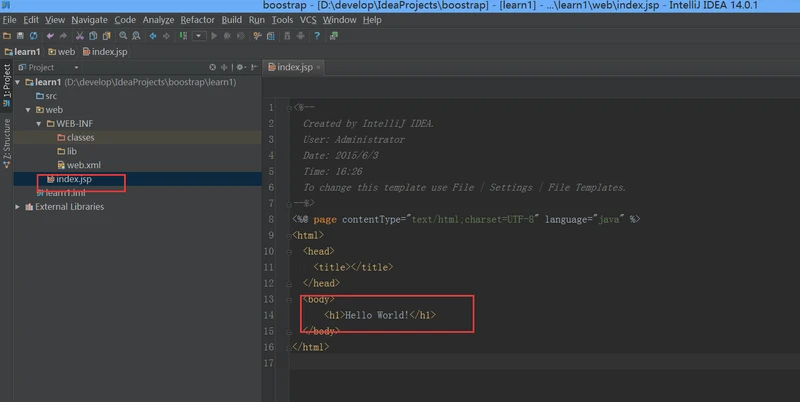This screenshot has width=800, height=402.
Task: Open the run configuration dropdown
Action: [199, 36]
